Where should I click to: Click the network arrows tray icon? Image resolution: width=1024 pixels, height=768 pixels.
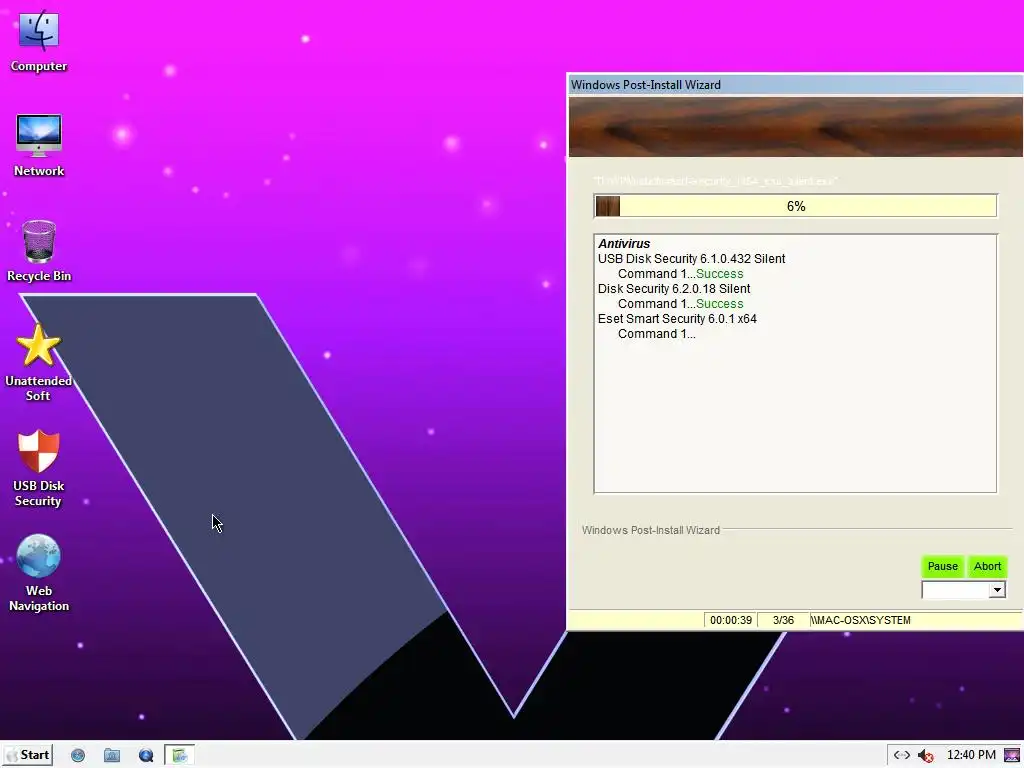tap(902, 755)
